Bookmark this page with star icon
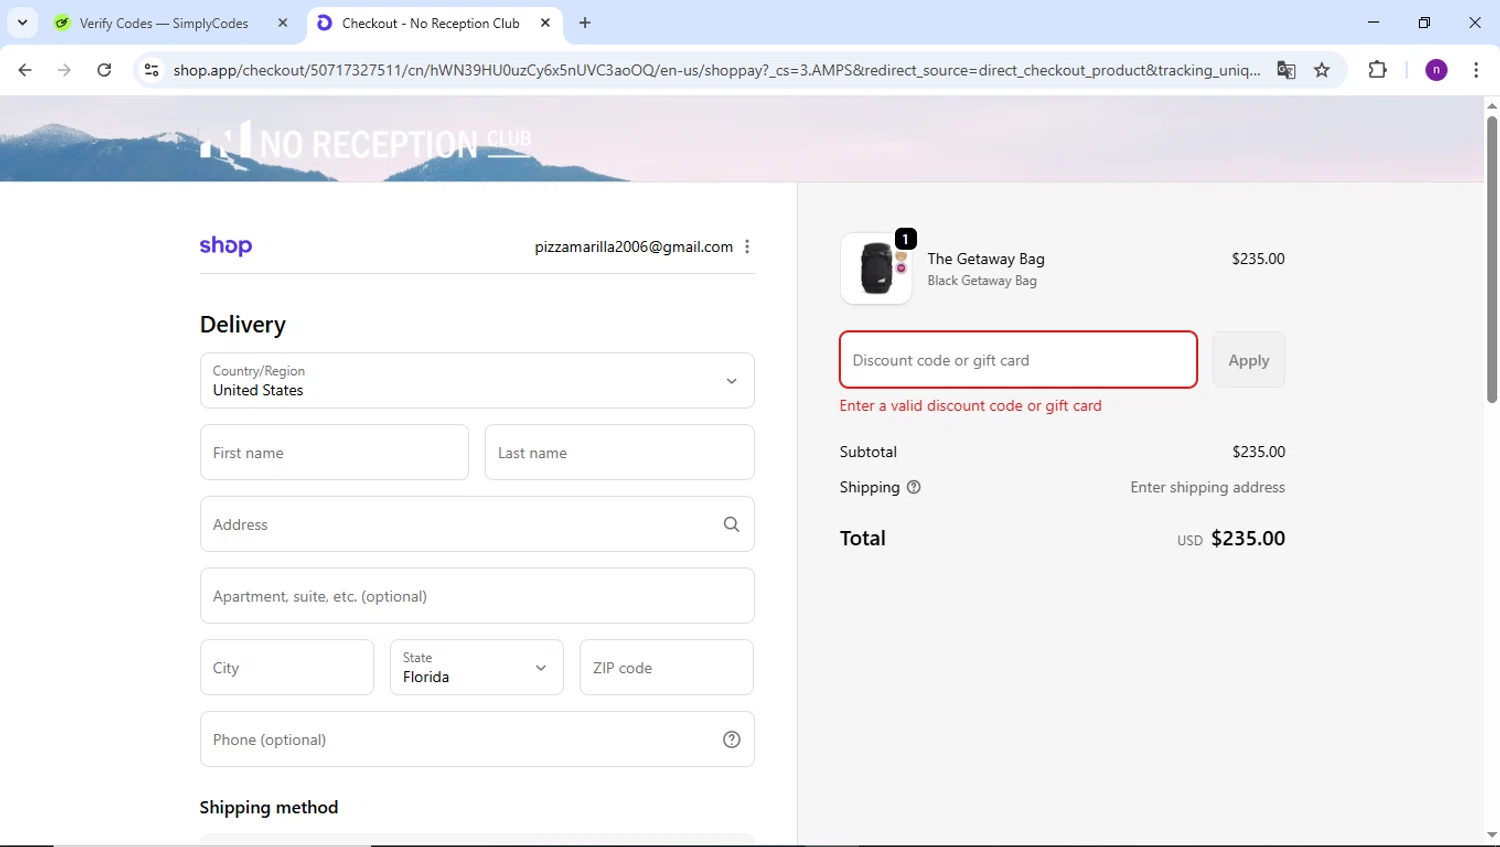The width and height of the screenshot is (1500, 847). [1322, 70]
